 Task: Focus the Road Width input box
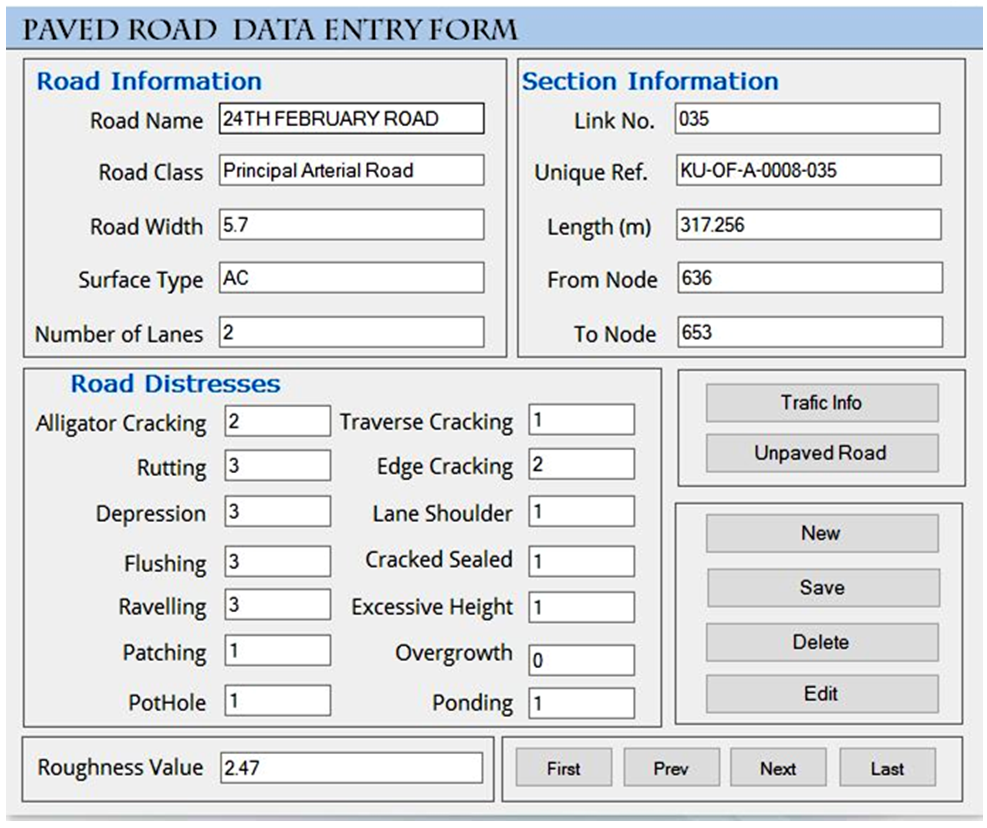351,226
